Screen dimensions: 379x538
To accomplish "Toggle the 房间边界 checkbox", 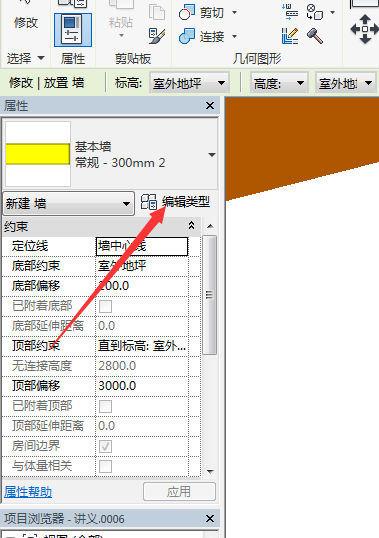I will point(105,446).
